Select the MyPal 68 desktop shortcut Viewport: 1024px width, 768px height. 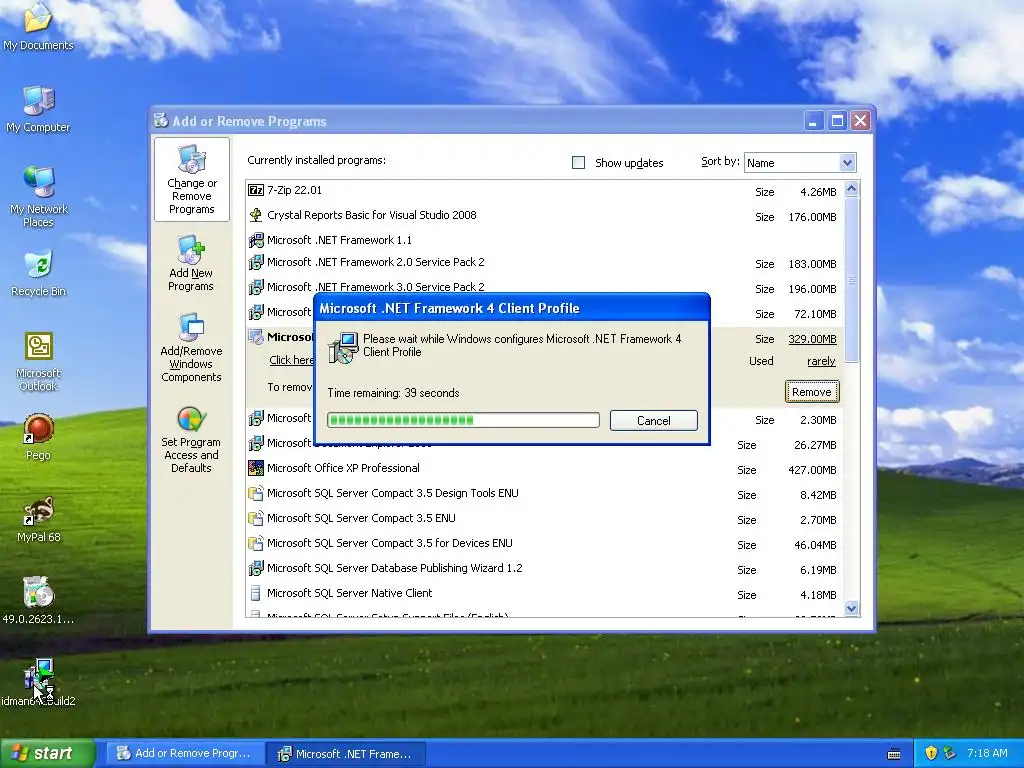(x=38, y=520)
